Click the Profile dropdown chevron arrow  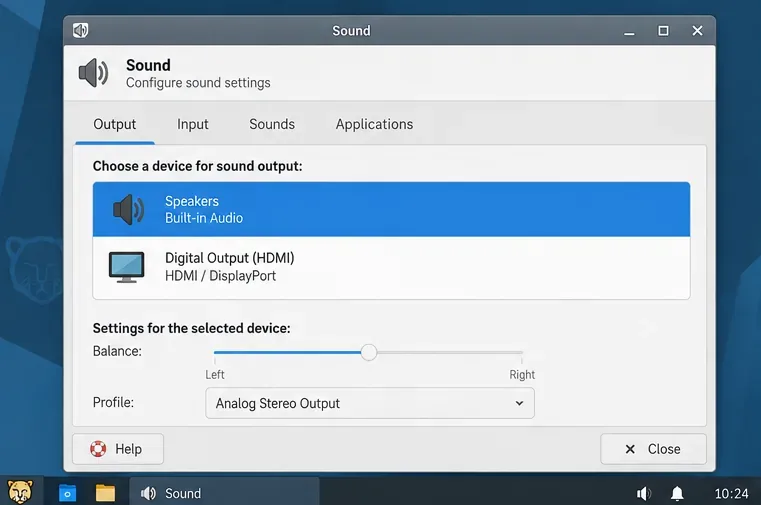click(519, 403)
